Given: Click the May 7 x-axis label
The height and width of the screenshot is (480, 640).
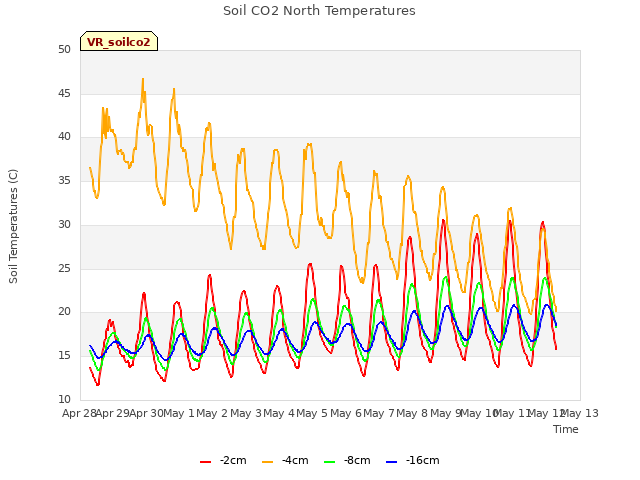Looking at the screenshot, I should [x=379, y=413].
